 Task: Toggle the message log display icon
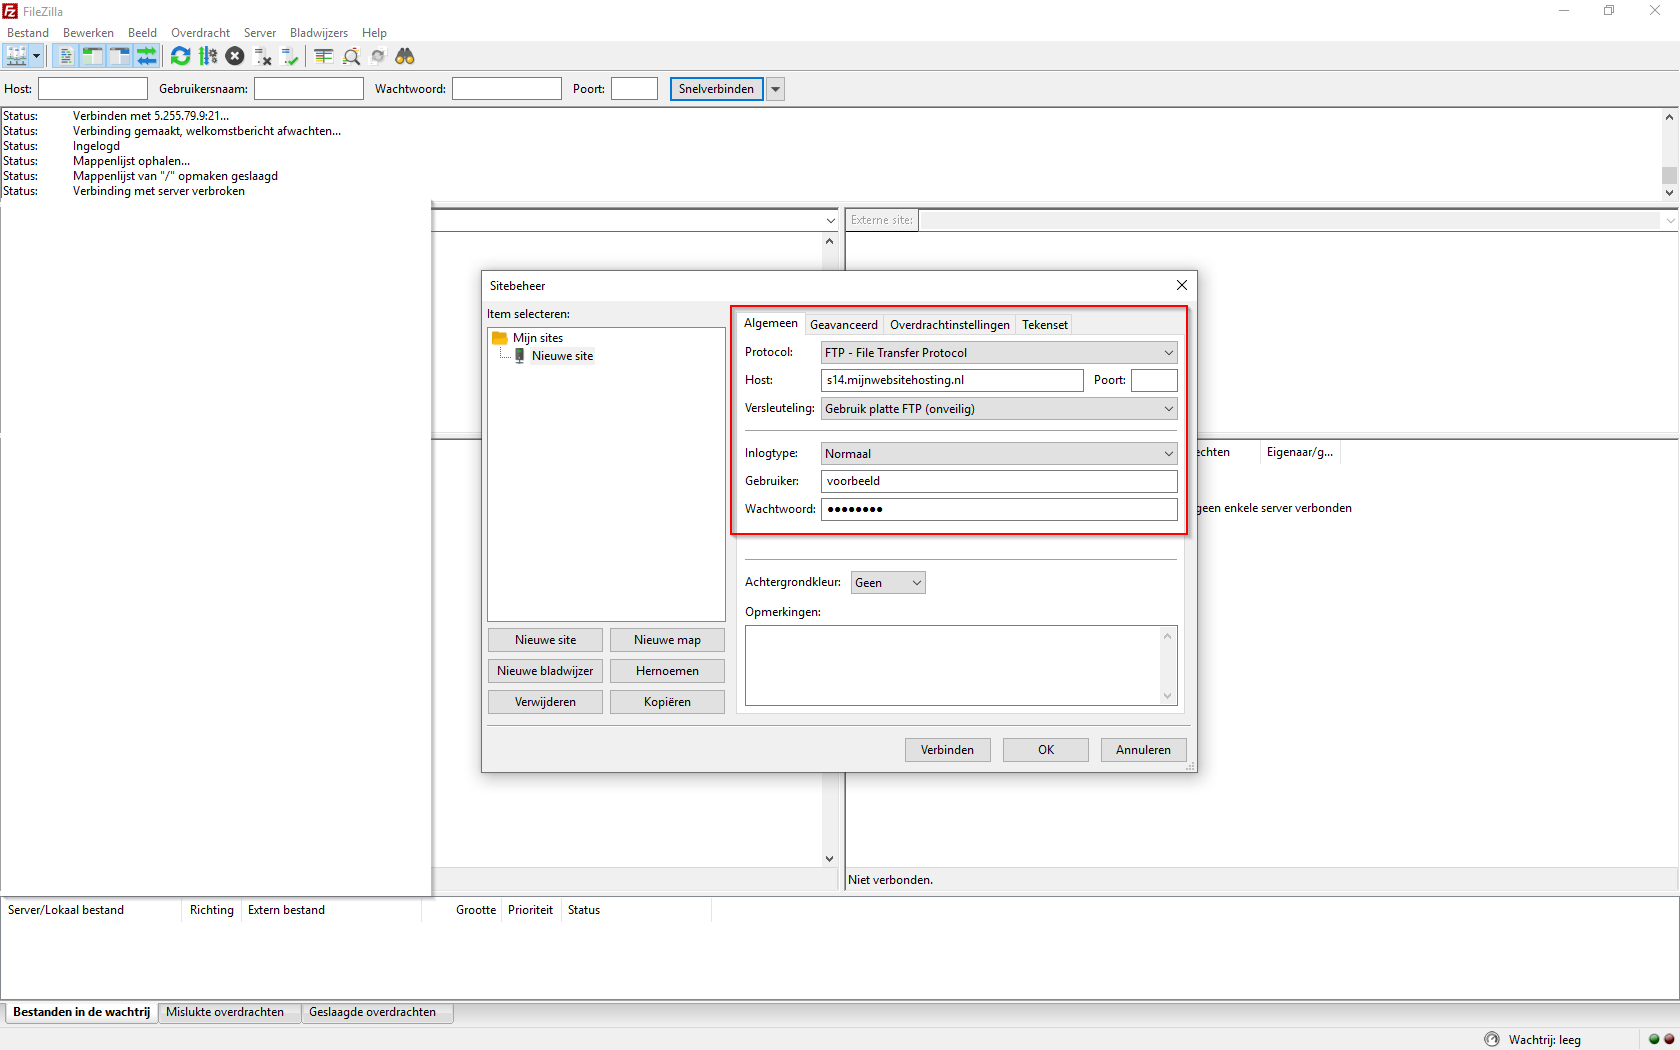(66, 56)
